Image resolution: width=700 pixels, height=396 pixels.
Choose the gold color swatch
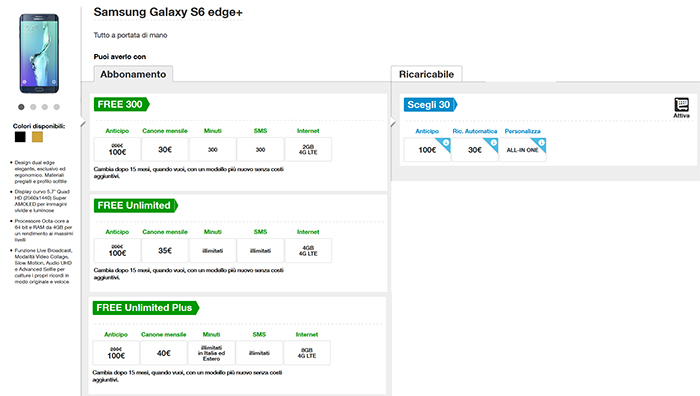point(38,137)
